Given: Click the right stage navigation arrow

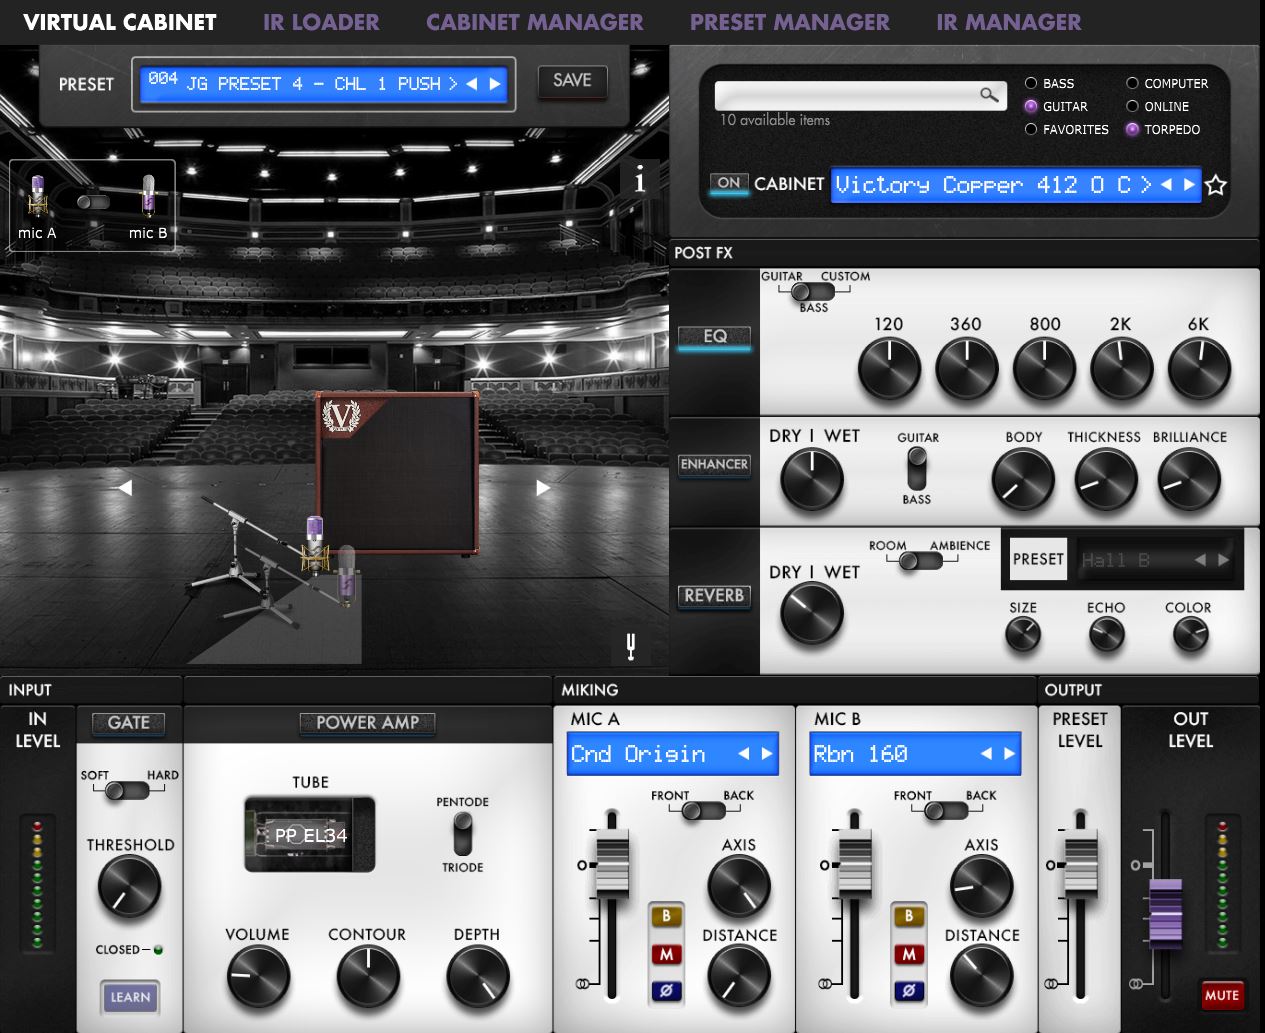Looking at the screenshot, I should click(543, 488).
